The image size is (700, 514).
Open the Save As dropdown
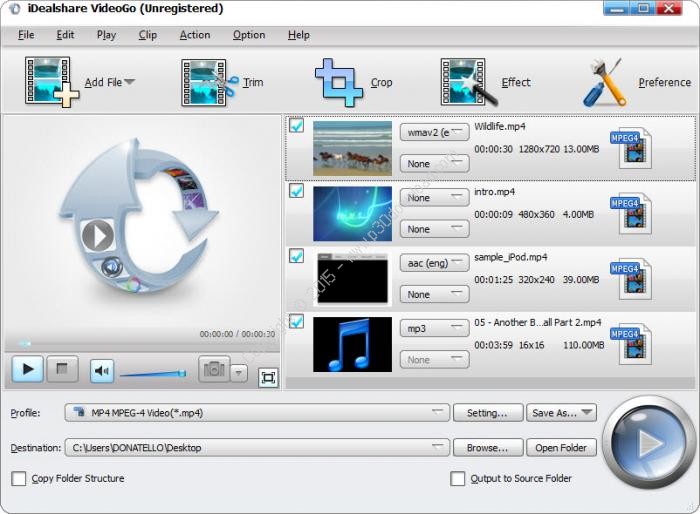(562, 413)
